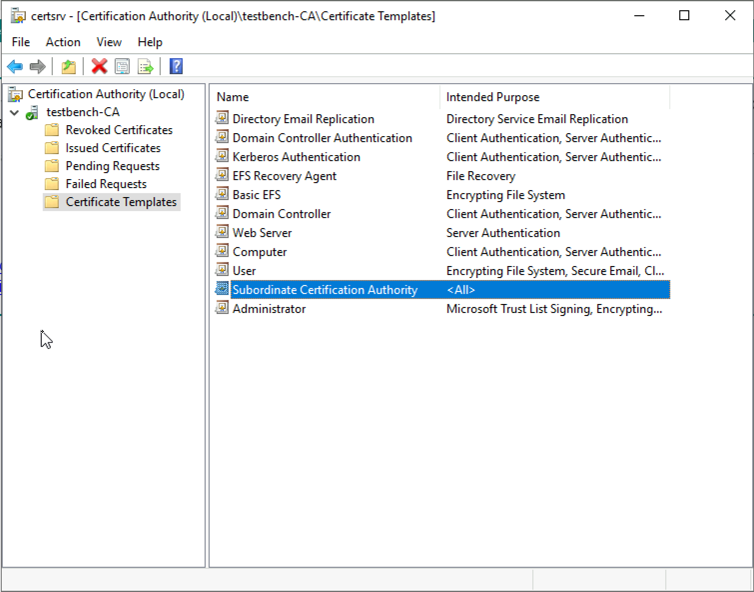Select the Domain Controller template name
Screen dimensions: 754x592
pyautogui.click(x=281, y=214)
